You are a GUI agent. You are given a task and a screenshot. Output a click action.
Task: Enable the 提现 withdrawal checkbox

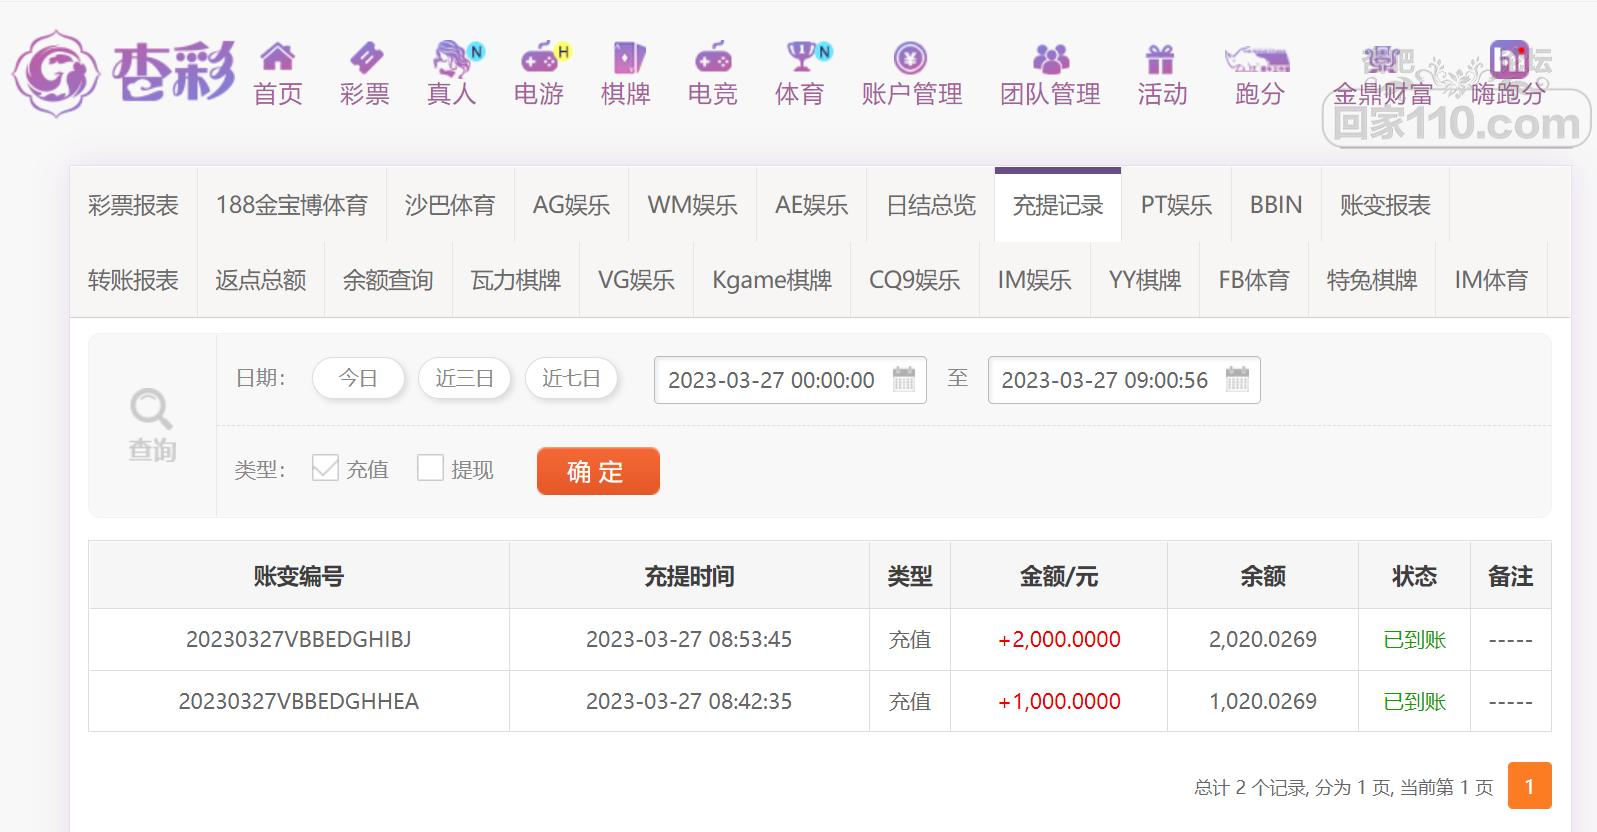[x=430, y=468]
